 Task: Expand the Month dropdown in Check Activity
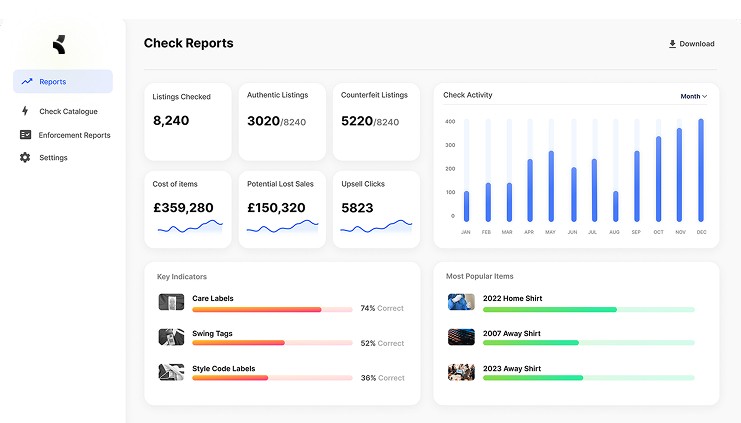pos(693,96)
